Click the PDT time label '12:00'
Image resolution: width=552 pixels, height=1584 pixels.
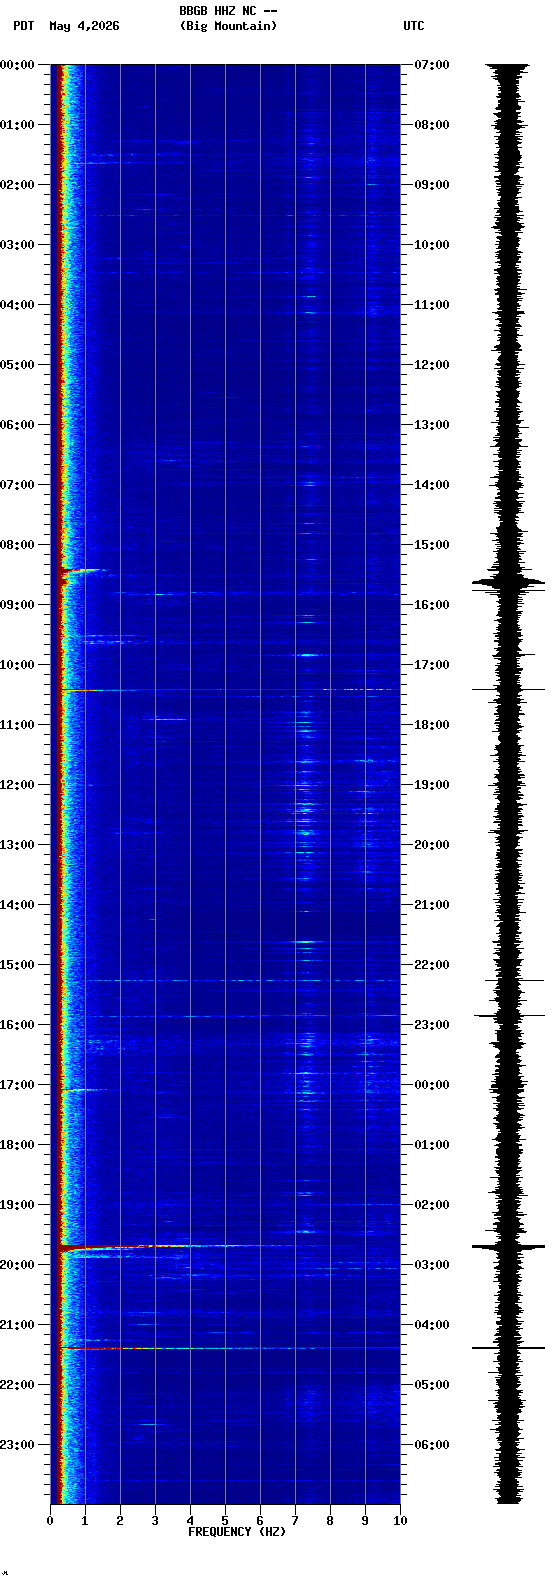(x=17, y=785)
